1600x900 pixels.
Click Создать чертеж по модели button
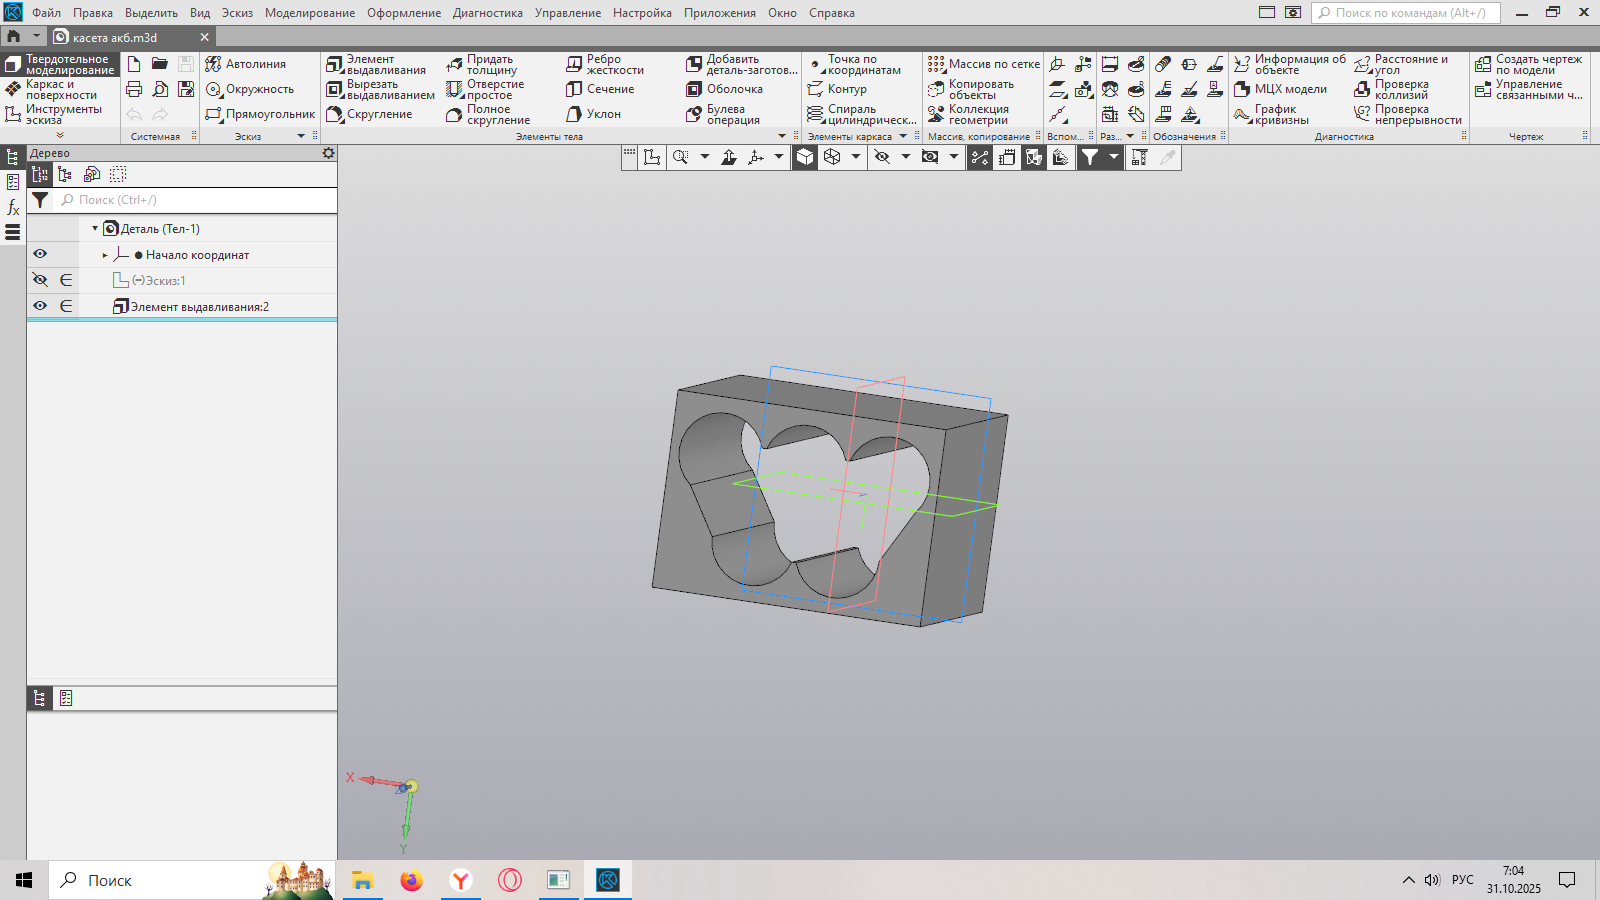point(1529,65)
